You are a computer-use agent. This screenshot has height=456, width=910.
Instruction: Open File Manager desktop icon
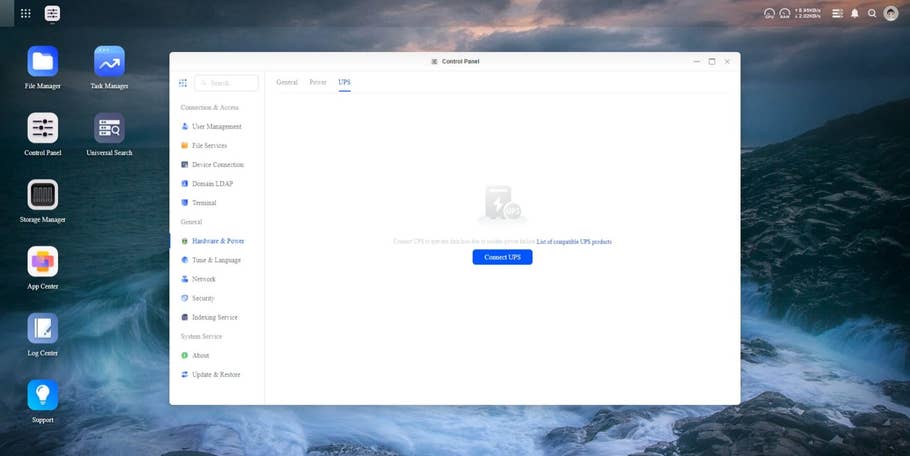(42, 62)
